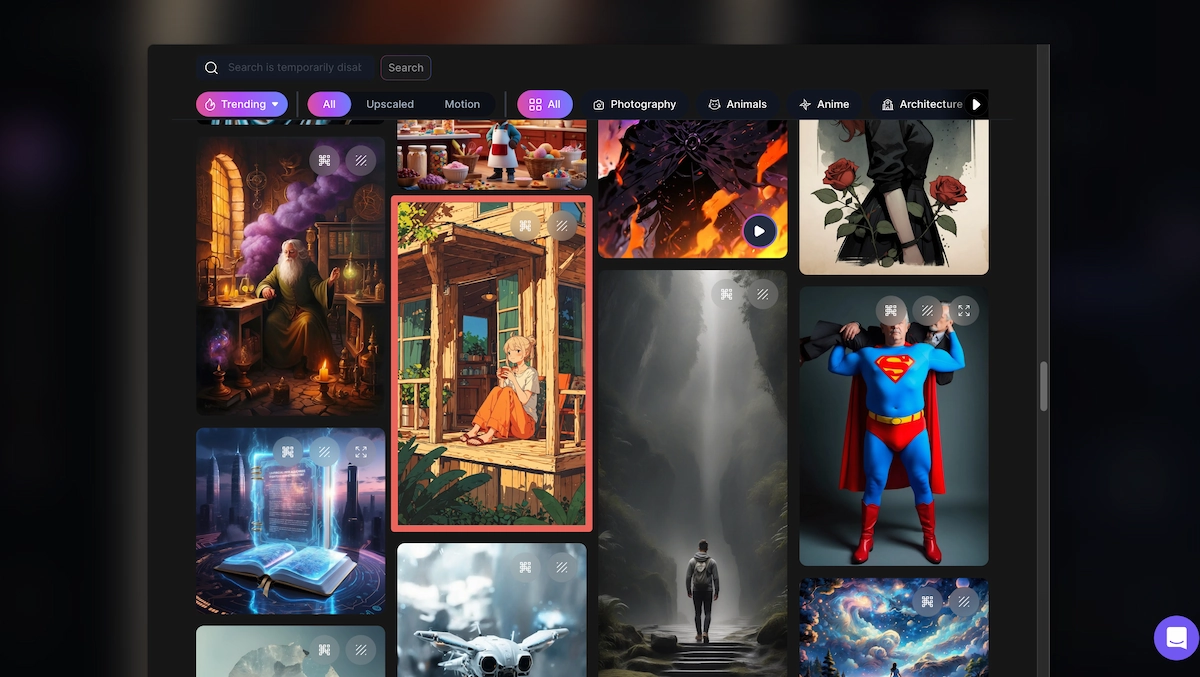Click the magnifying glass search icon
The width and height of the screenshot is (1200, 677).
pyautogui.click(x=211, y=68)
